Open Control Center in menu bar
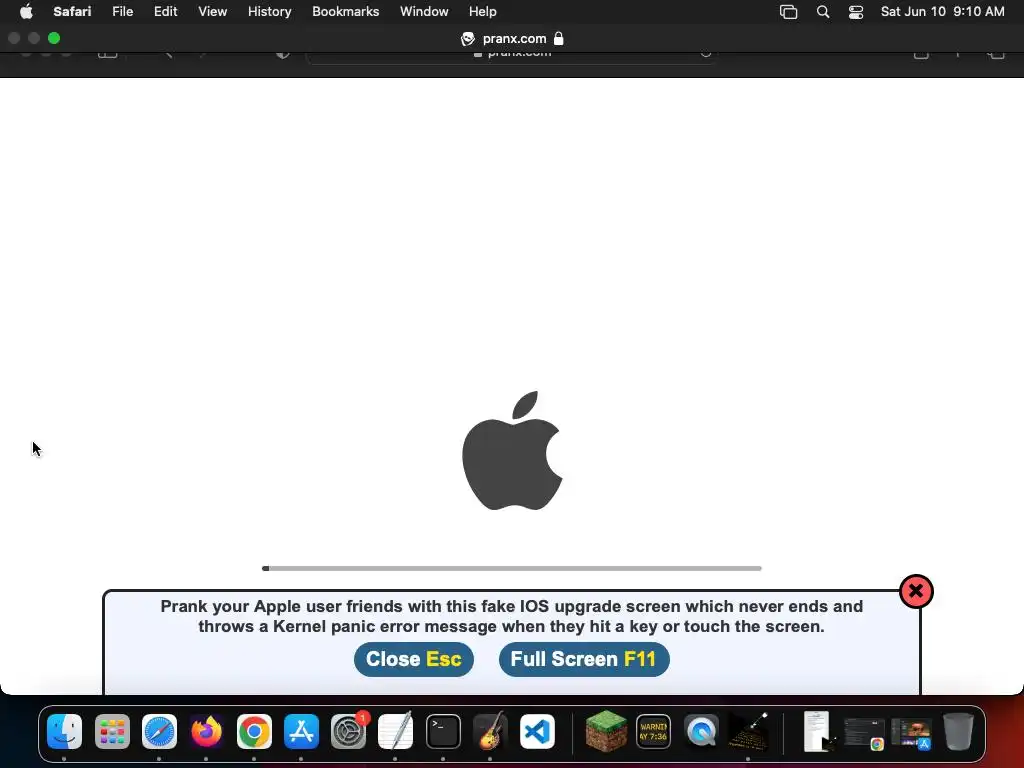The height and width of the screenshot is (768, 1024). 856,12
